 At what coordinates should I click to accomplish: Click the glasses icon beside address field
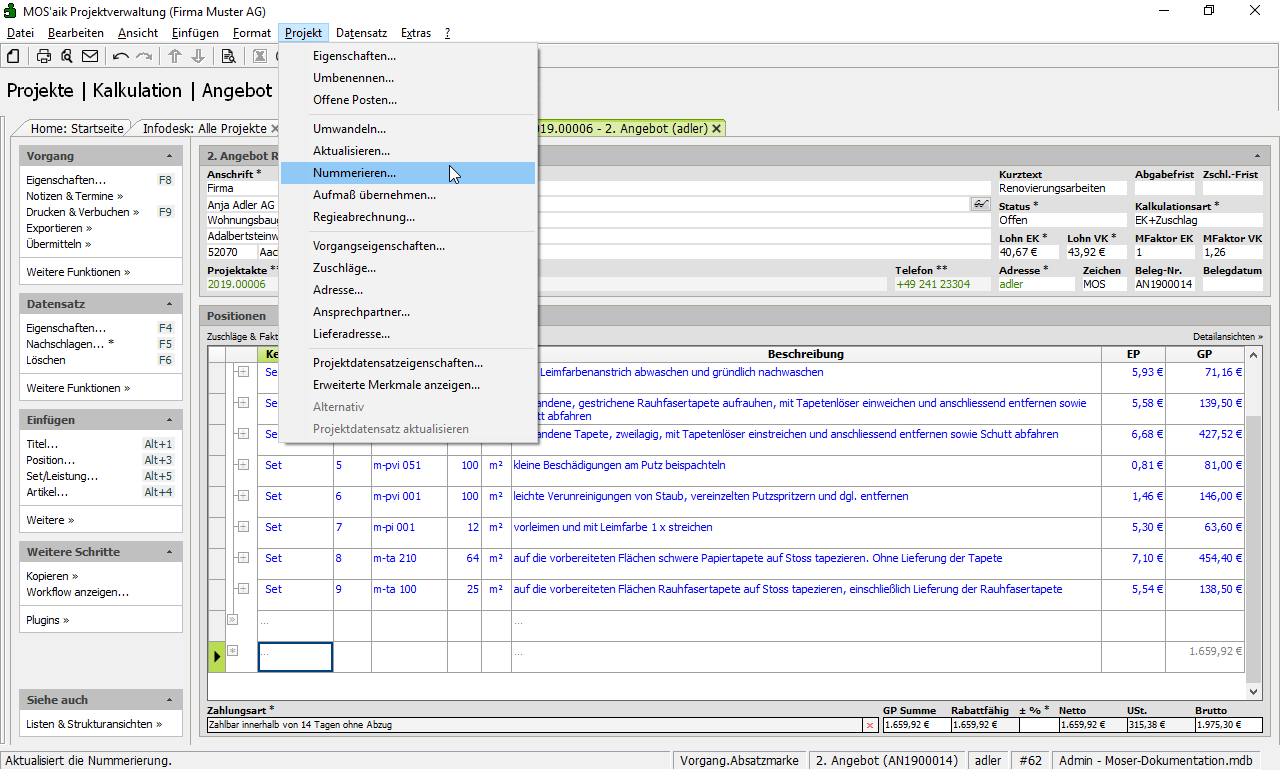(x=980, y=204)
